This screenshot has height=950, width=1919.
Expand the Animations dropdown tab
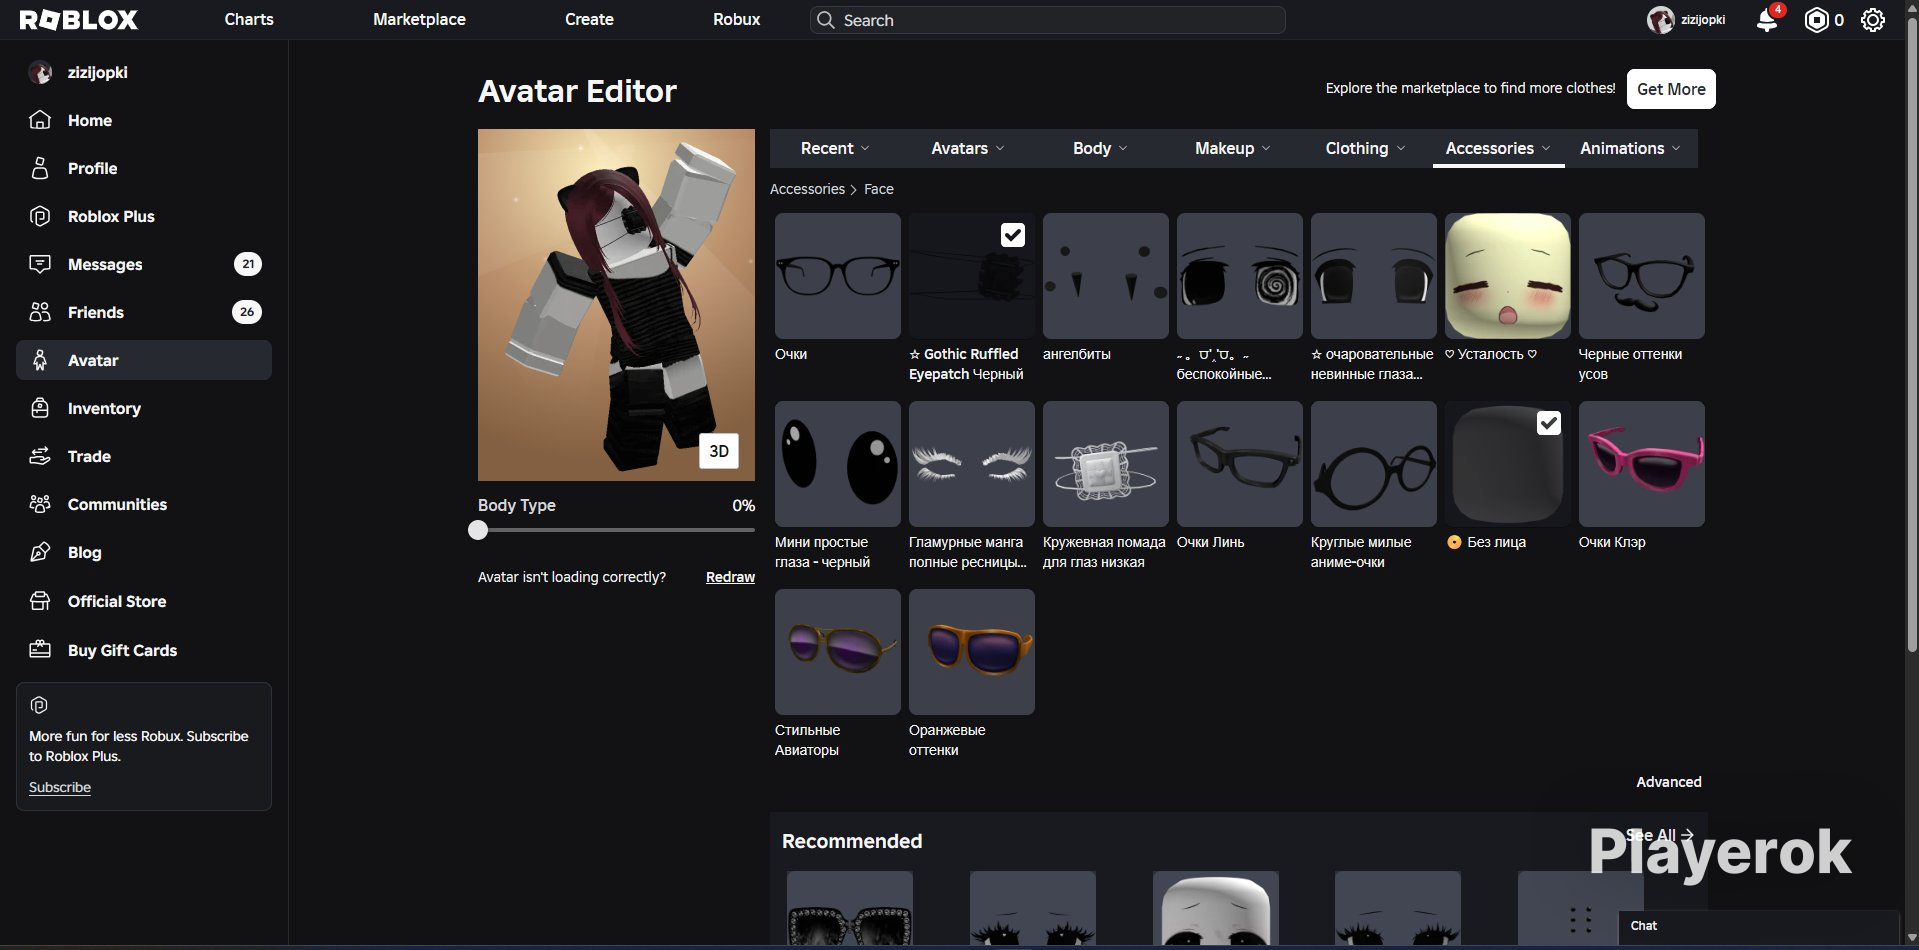tap(1630, 148)
